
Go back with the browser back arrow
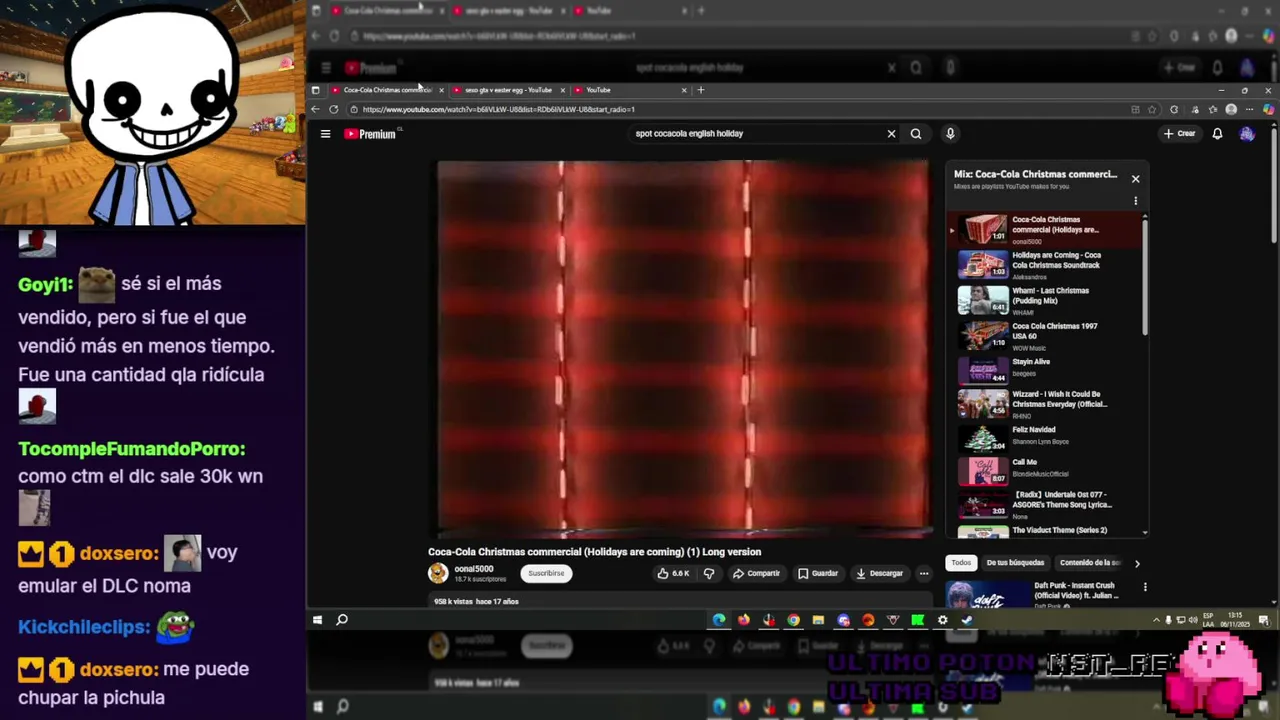click(x=316, y=109)
